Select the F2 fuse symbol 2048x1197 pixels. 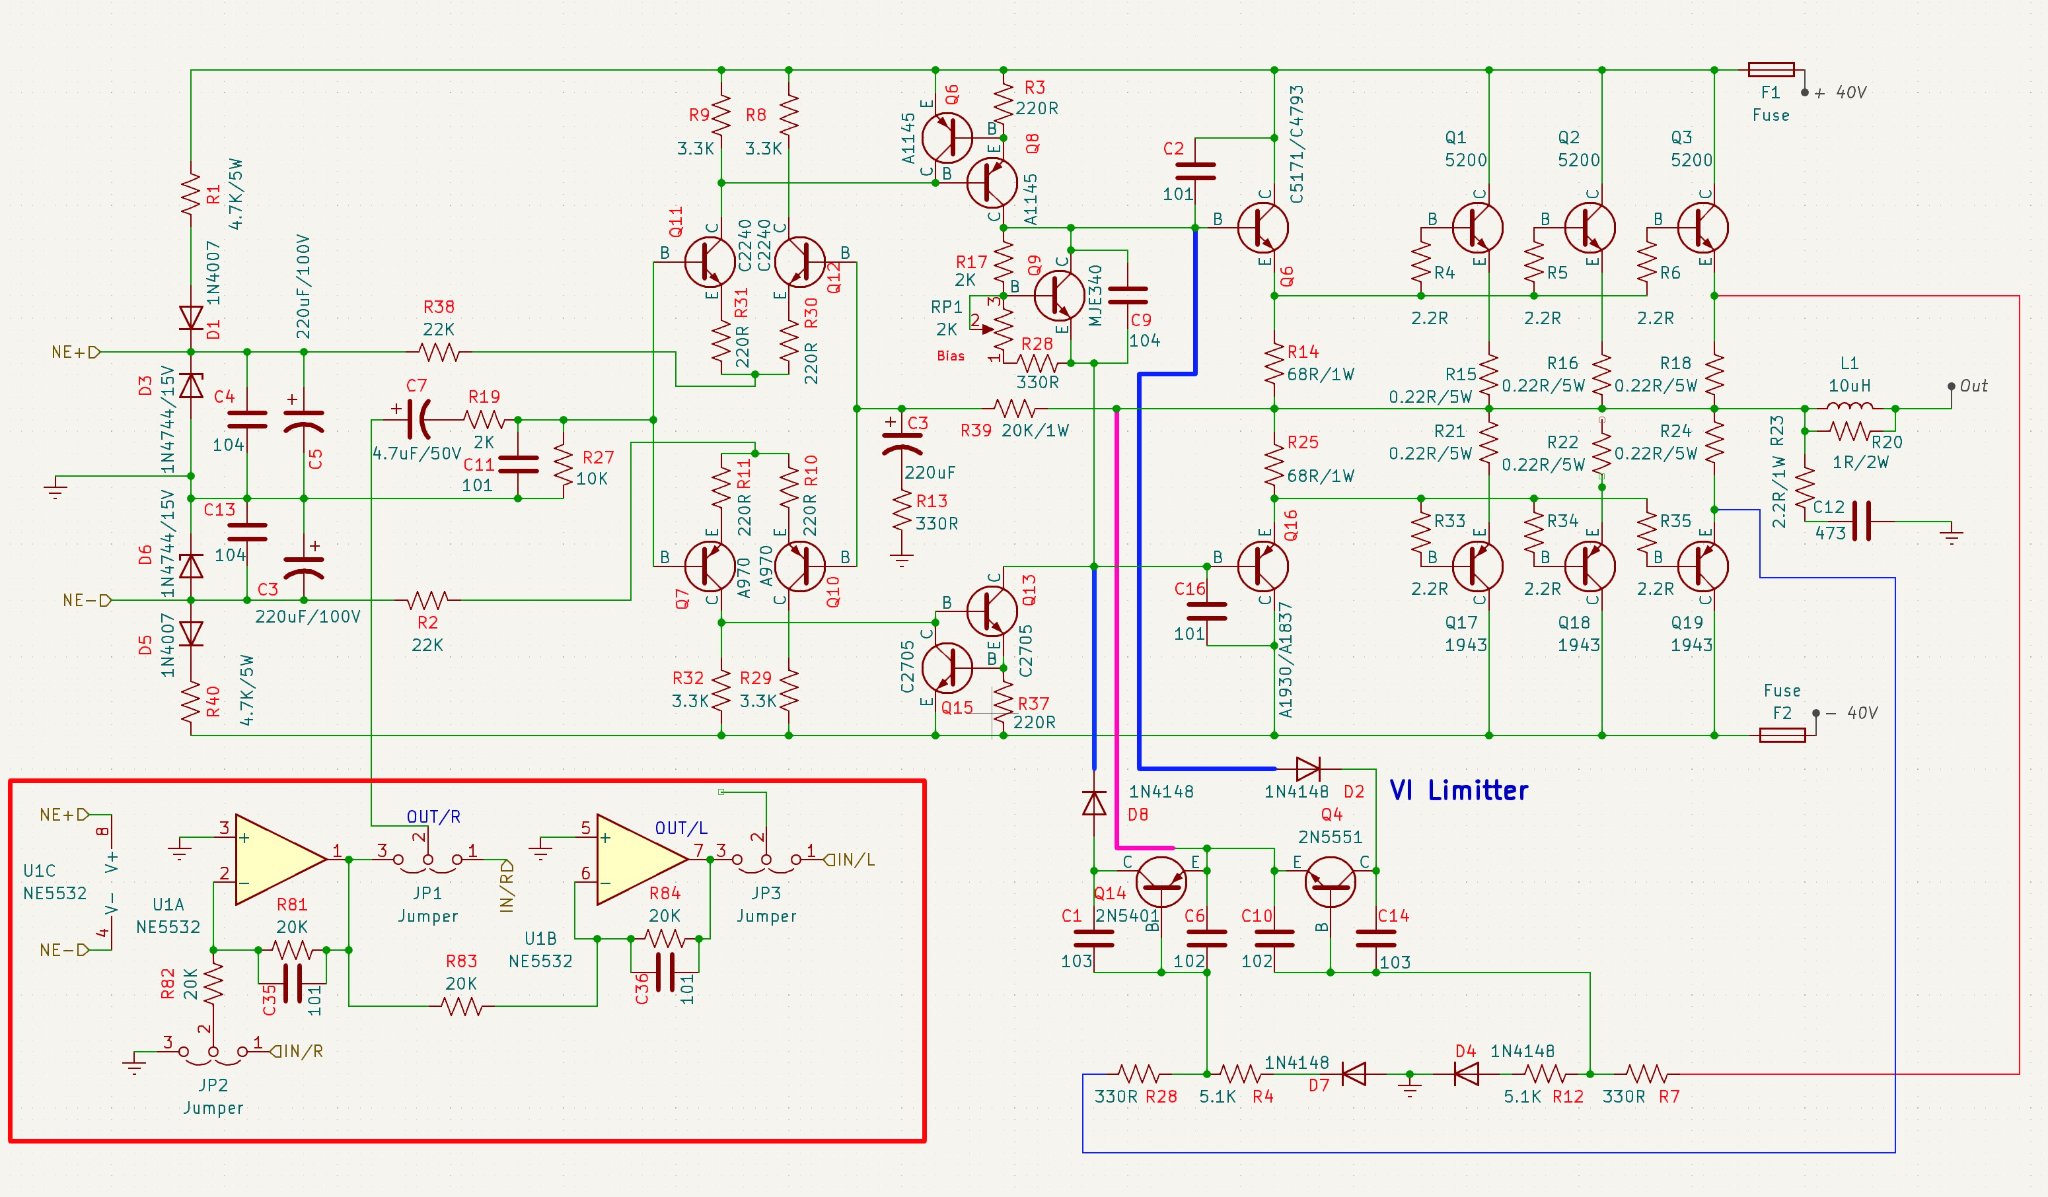(x=1782, y=735)
